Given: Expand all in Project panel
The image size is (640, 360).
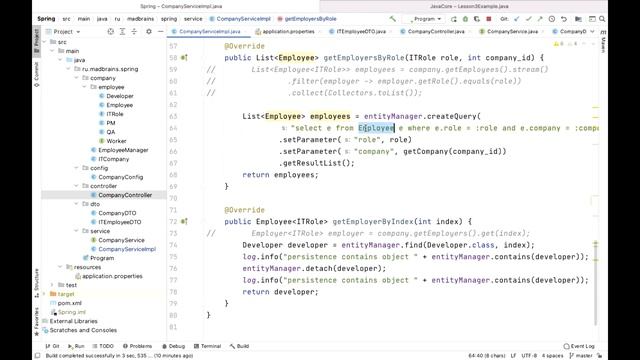Looking at the screenshot, I should point(122,31).
